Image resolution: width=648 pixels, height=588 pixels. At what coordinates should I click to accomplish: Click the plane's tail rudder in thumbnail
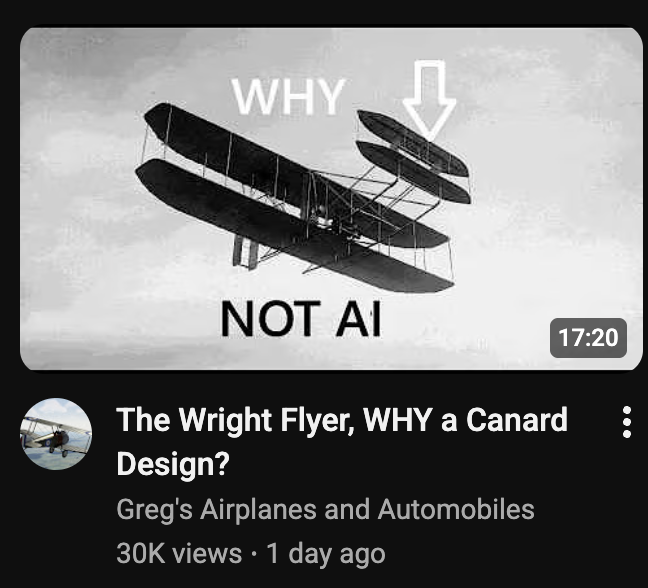245,252
